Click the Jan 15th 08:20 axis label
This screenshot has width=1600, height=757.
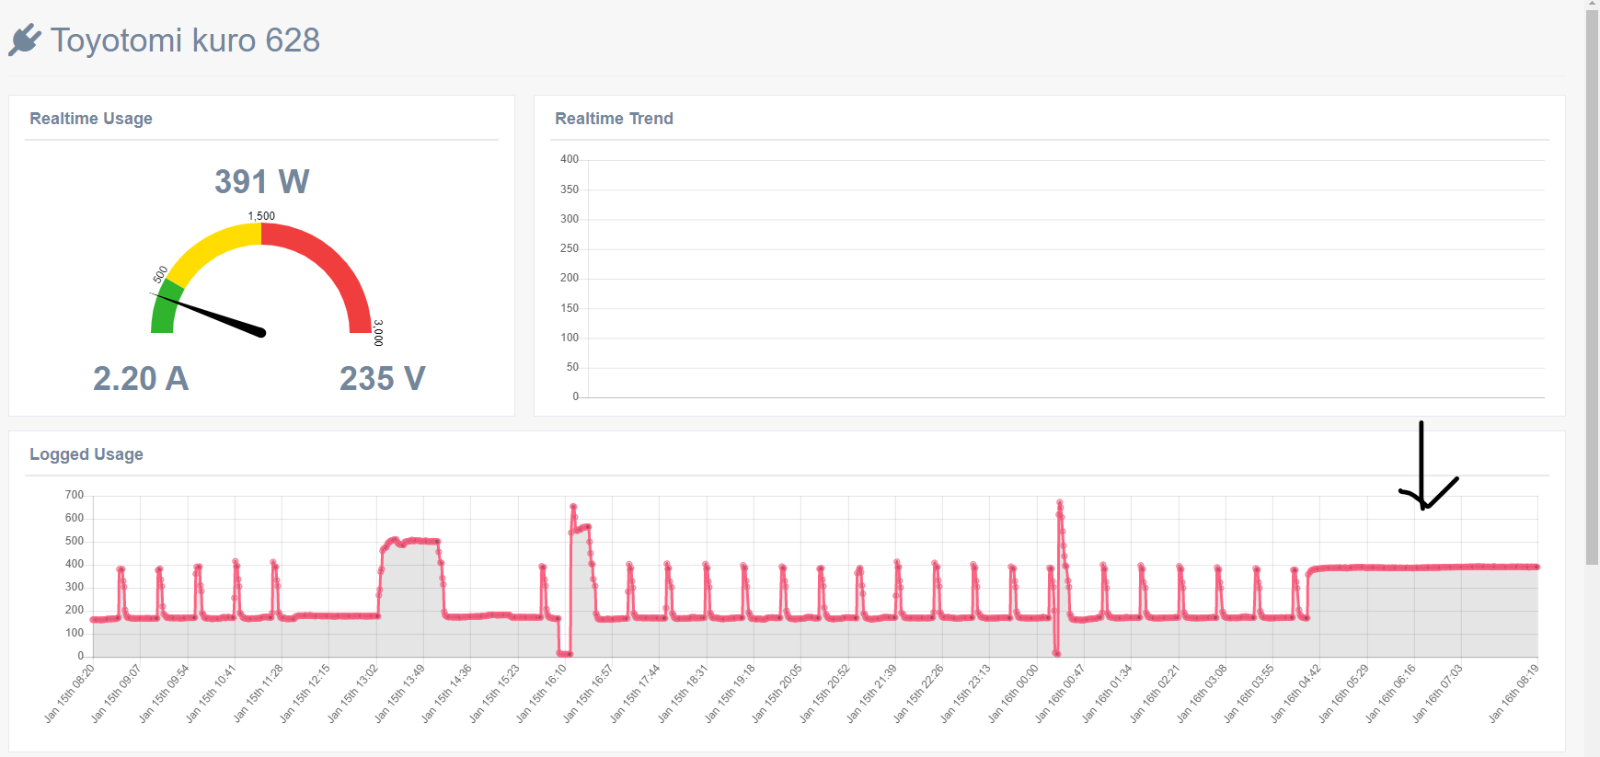coord(69,693)
